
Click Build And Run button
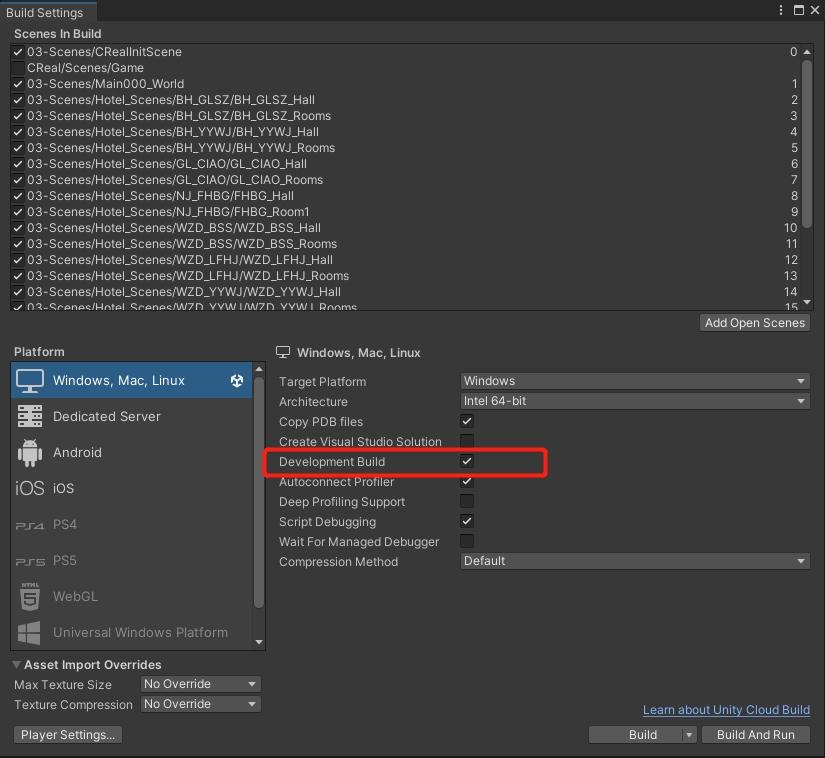[756, 735]
